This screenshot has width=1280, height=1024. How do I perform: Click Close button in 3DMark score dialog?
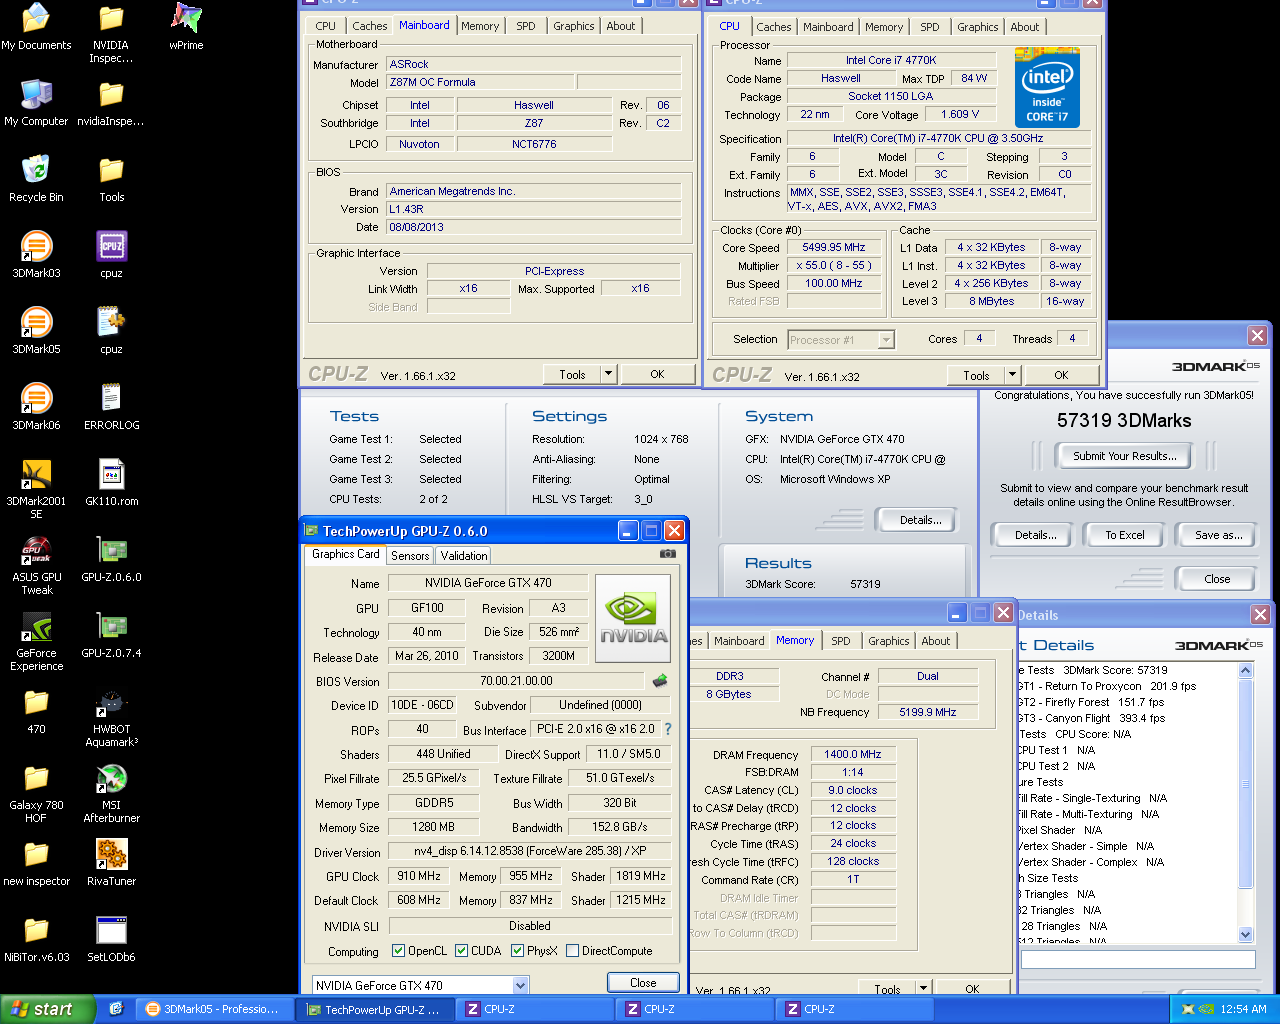[x=1217, y=579]
